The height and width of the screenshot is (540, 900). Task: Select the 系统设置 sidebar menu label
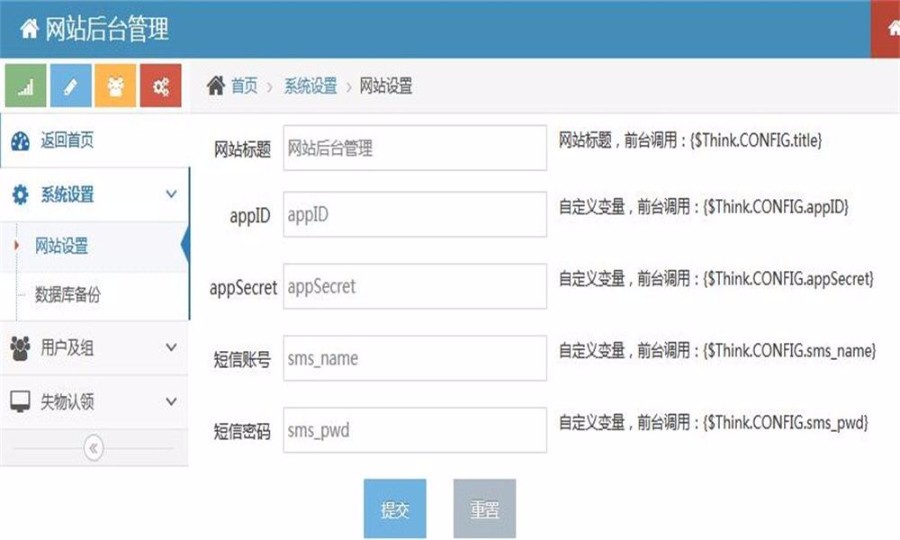point(67,195)
